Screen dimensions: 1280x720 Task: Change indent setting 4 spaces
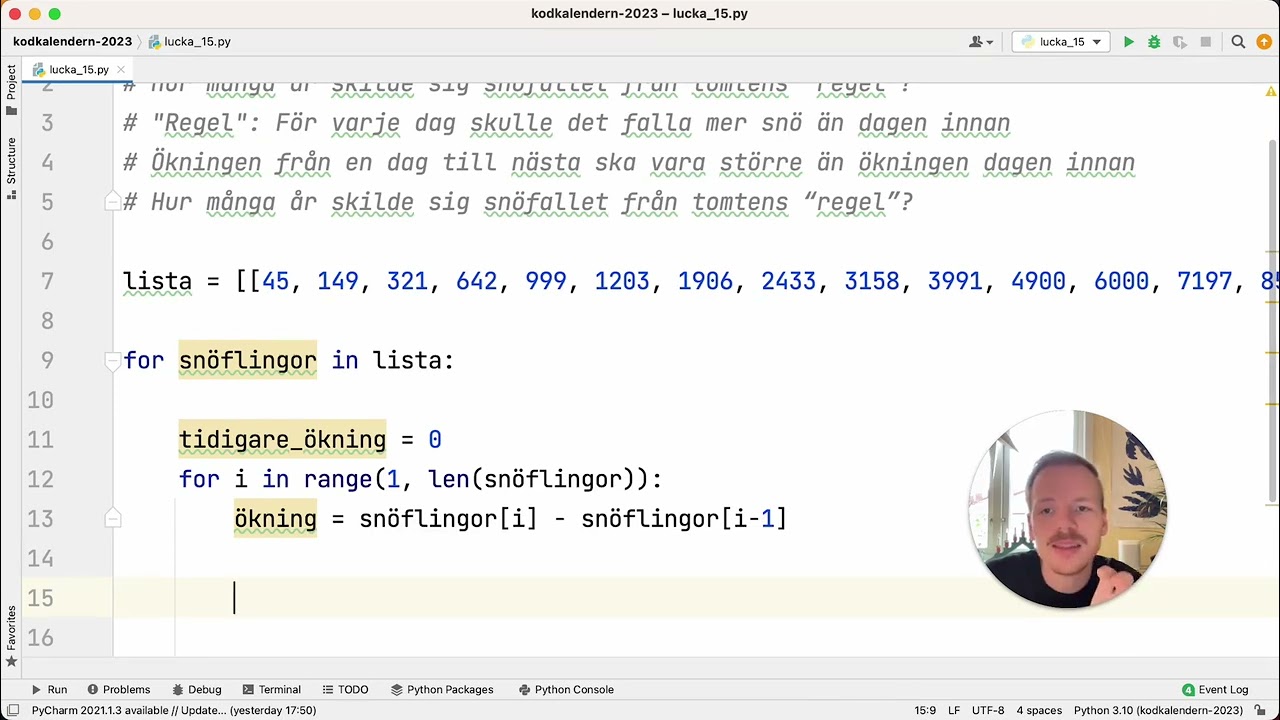pyautogui.click(x=1039, y=711)
